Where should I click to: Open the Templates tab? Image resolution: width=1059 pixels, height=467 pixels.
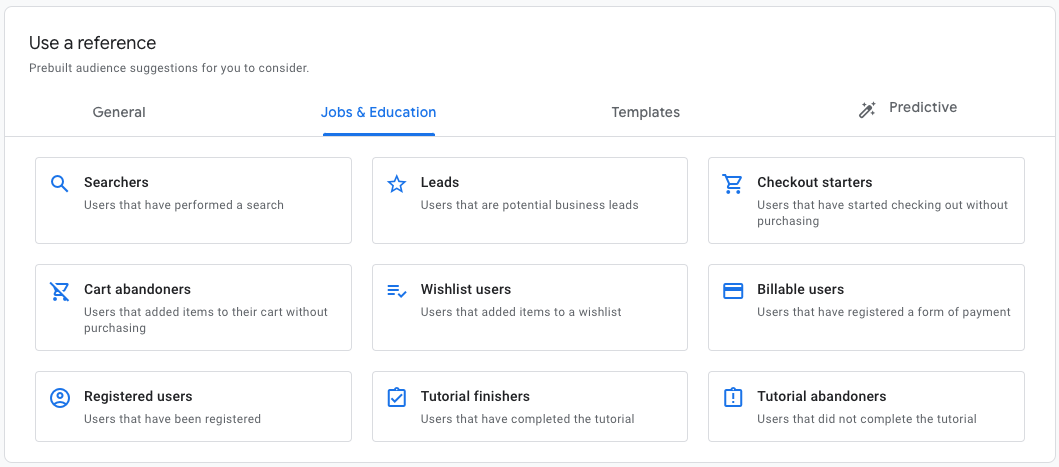pyautogui.click(x=645, y=112)
